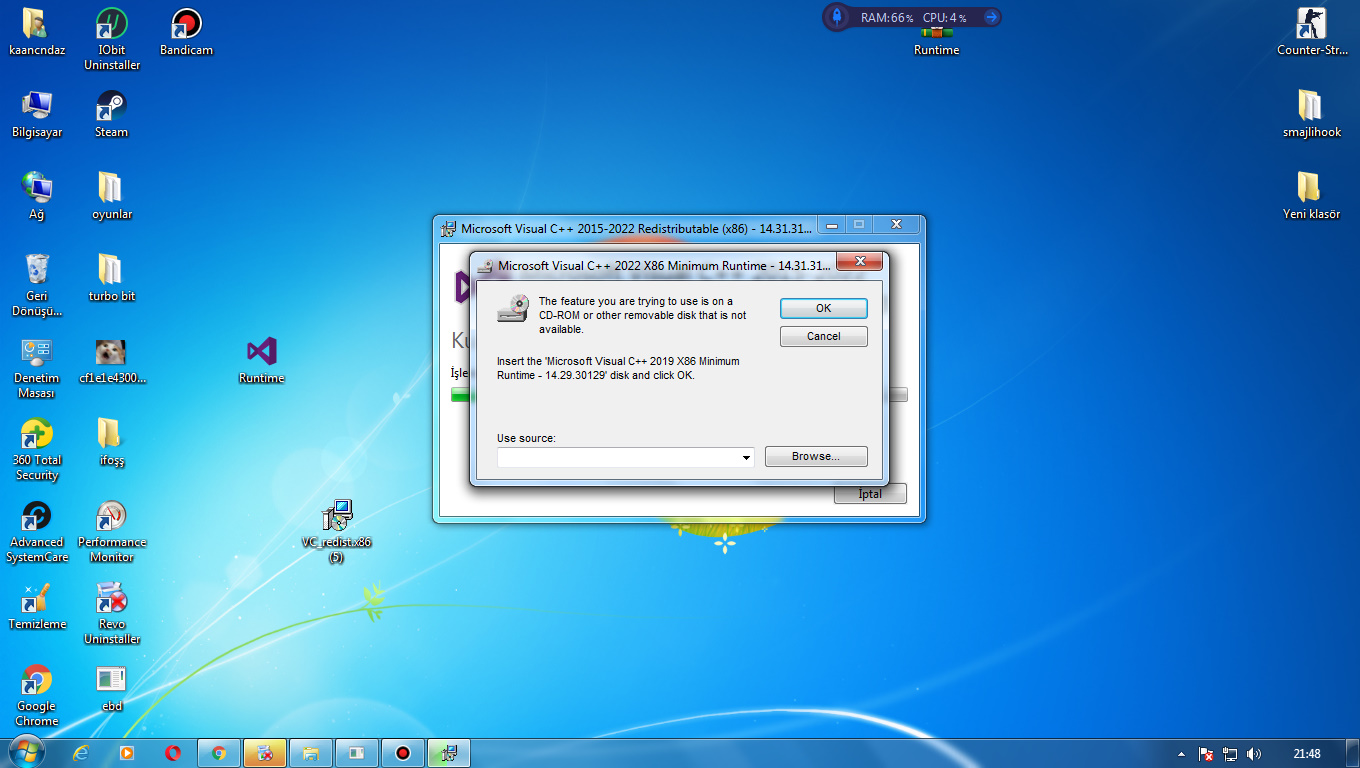Click OK in the Minimum Runtime dialog
The width and height of the screenshot is (1360, 768).
[823, 308]
